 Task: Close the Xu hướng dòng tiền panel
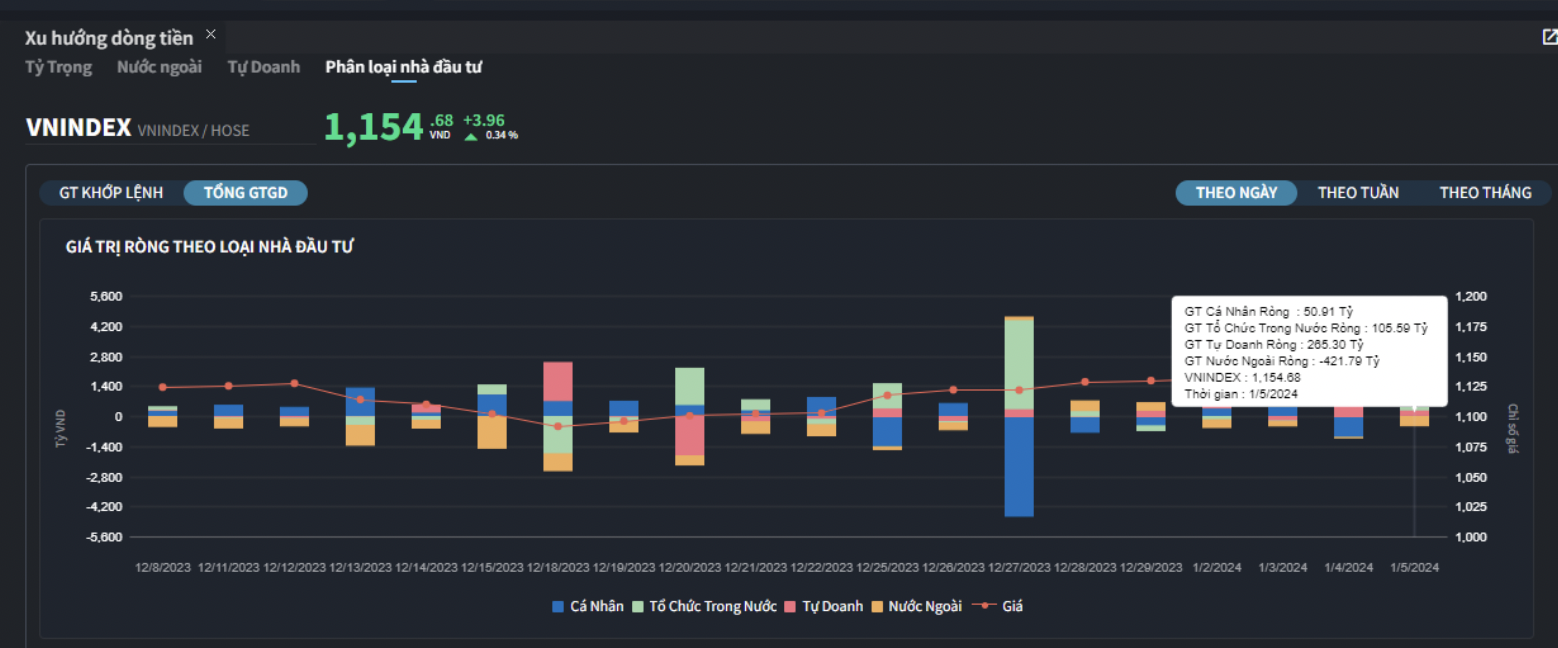210,34
